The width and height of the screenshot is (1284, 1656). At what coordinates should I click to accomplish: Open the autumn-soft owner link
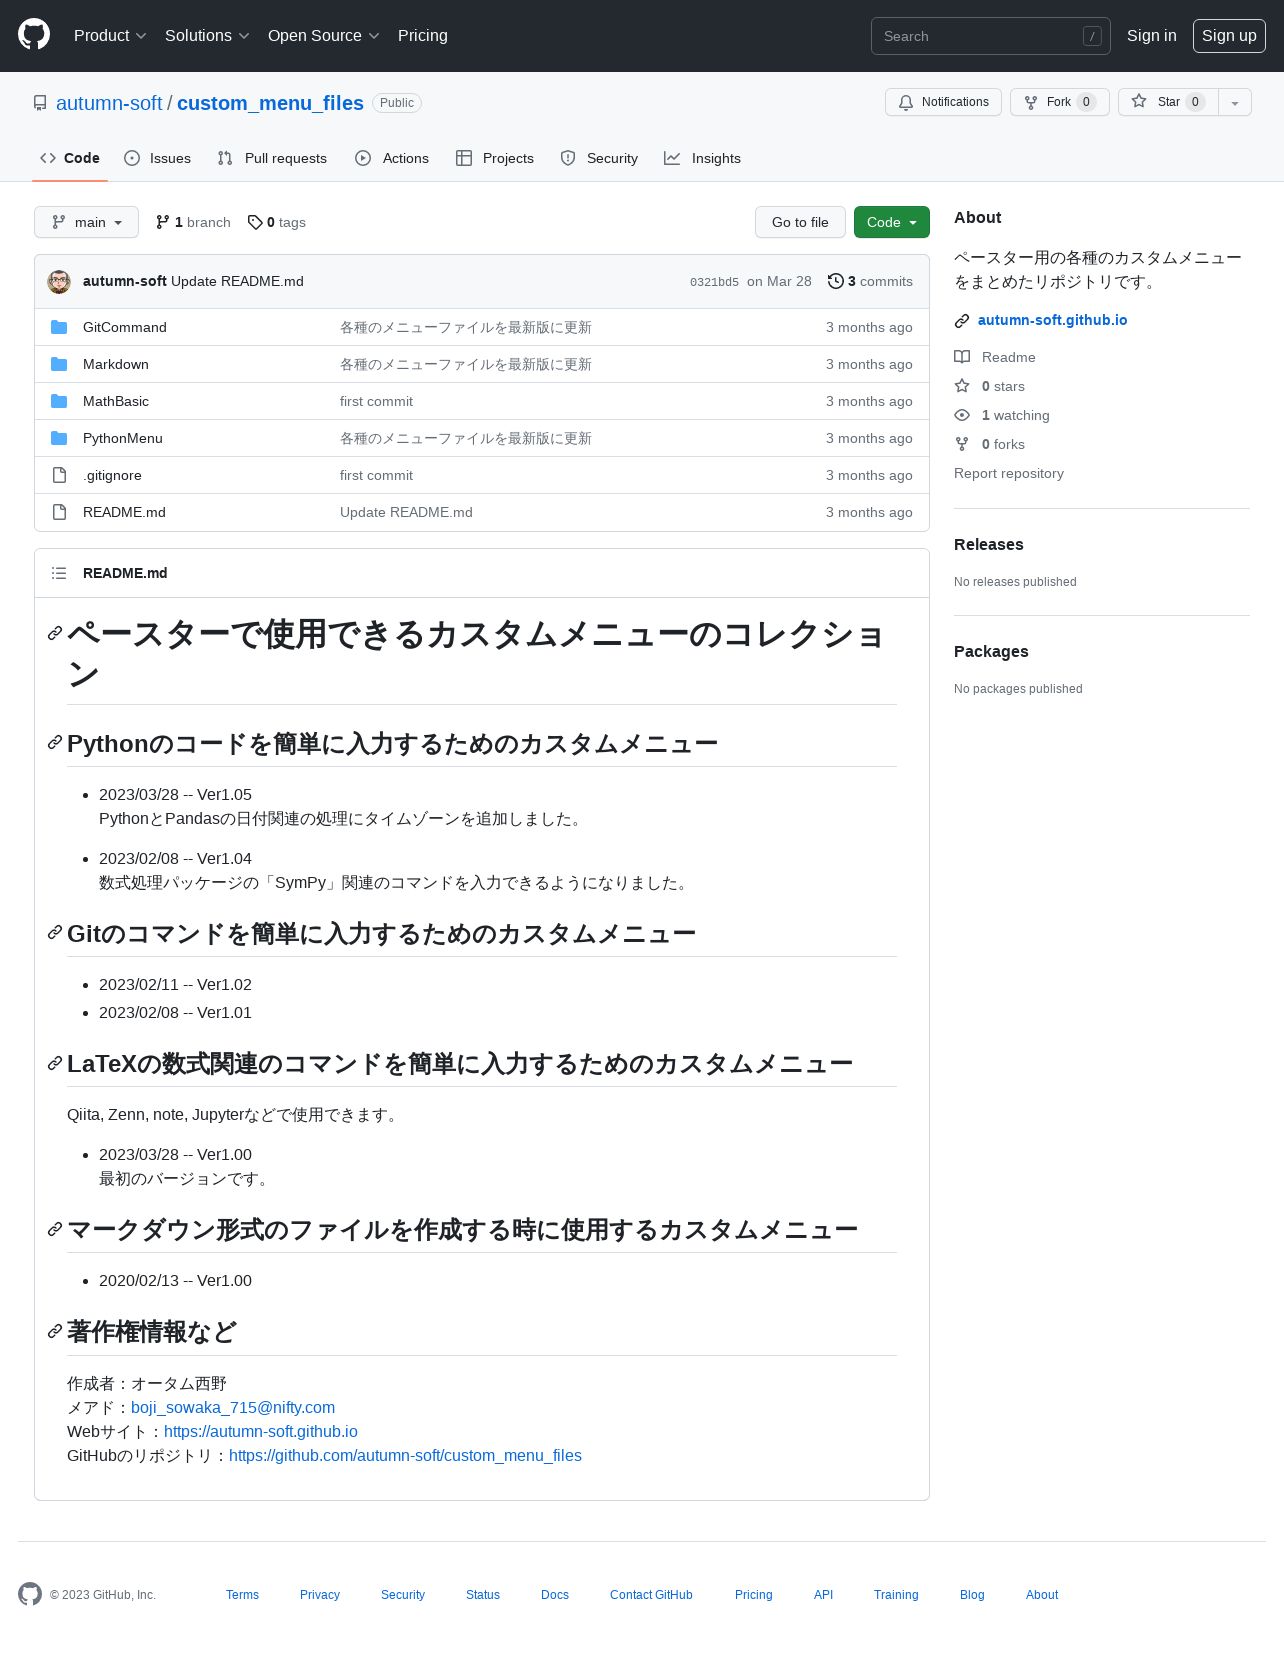click(x=109, y=103)
